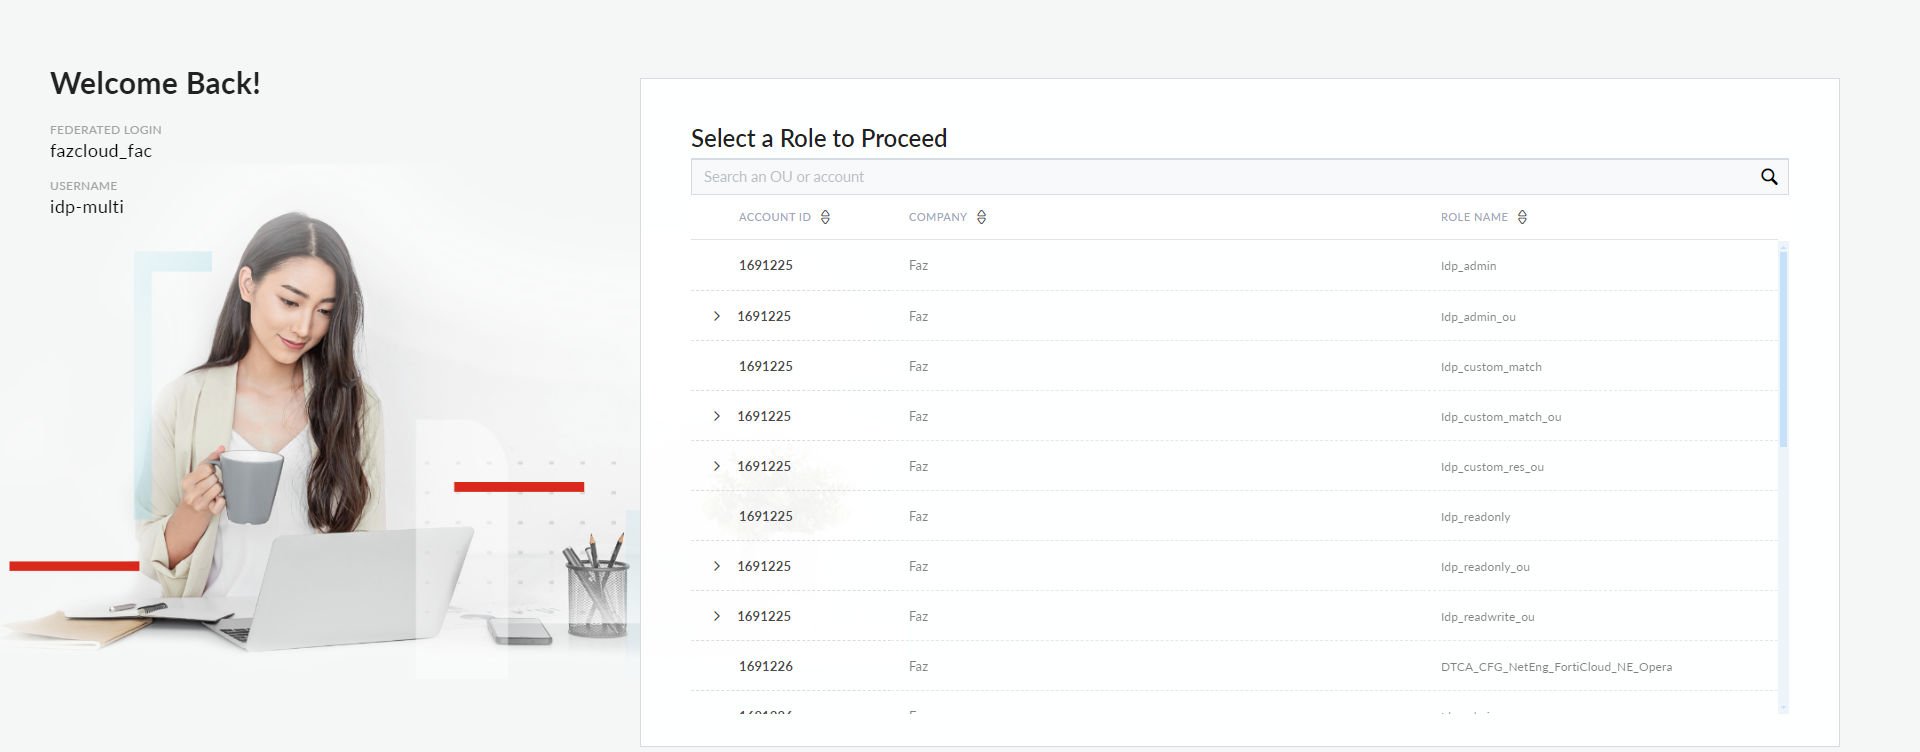Select the DTCA_CFG_NetEng_FortiCloud_NE_Opera role
The height and width of the screenshot is (752, 1920).
(x=1555, y=667)
